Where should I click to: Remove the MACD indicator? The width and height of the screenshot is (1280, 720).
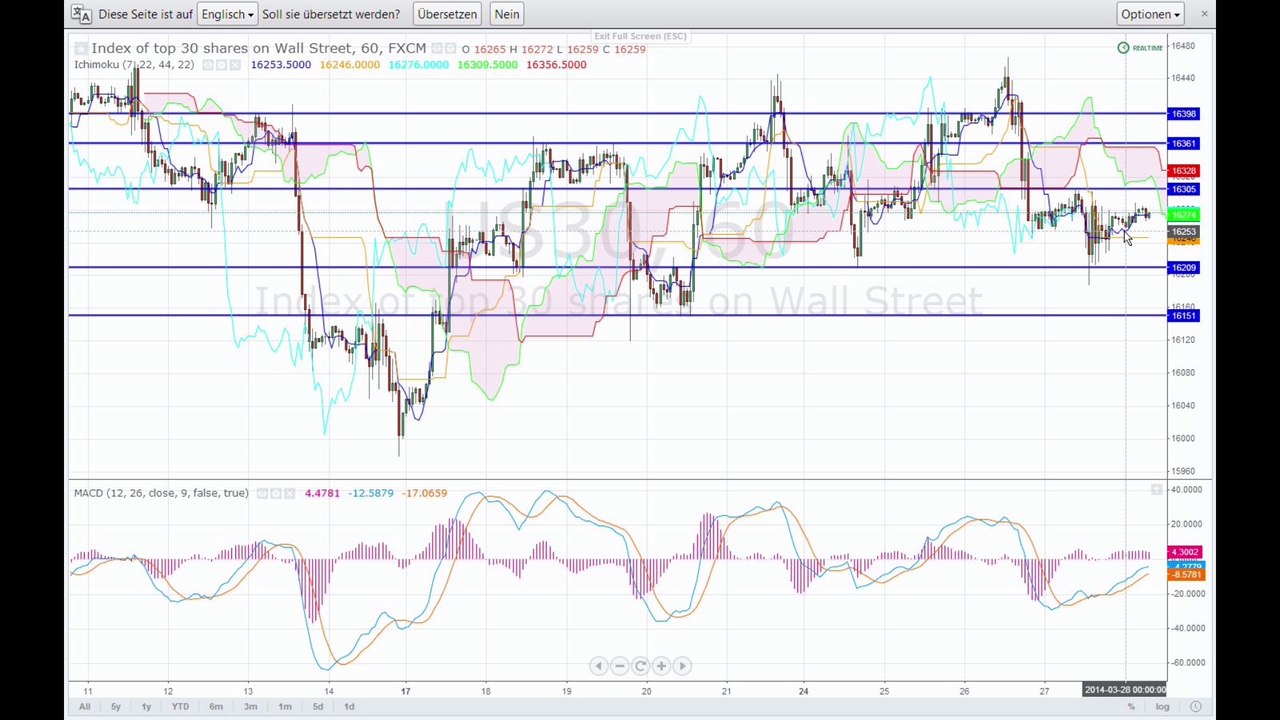[x=290, y=493]
